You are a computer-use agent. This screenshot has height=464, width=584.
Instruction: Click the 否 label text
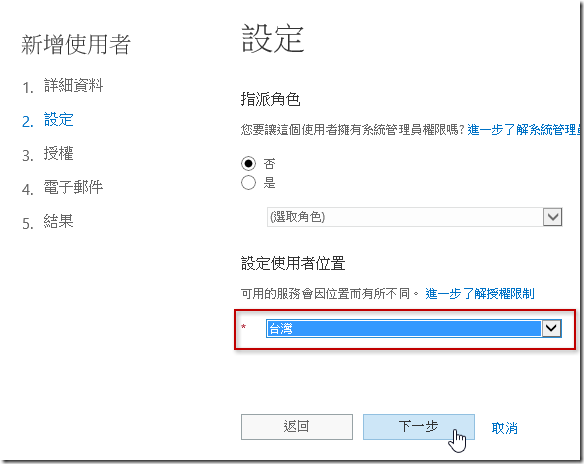coord(269,164)
